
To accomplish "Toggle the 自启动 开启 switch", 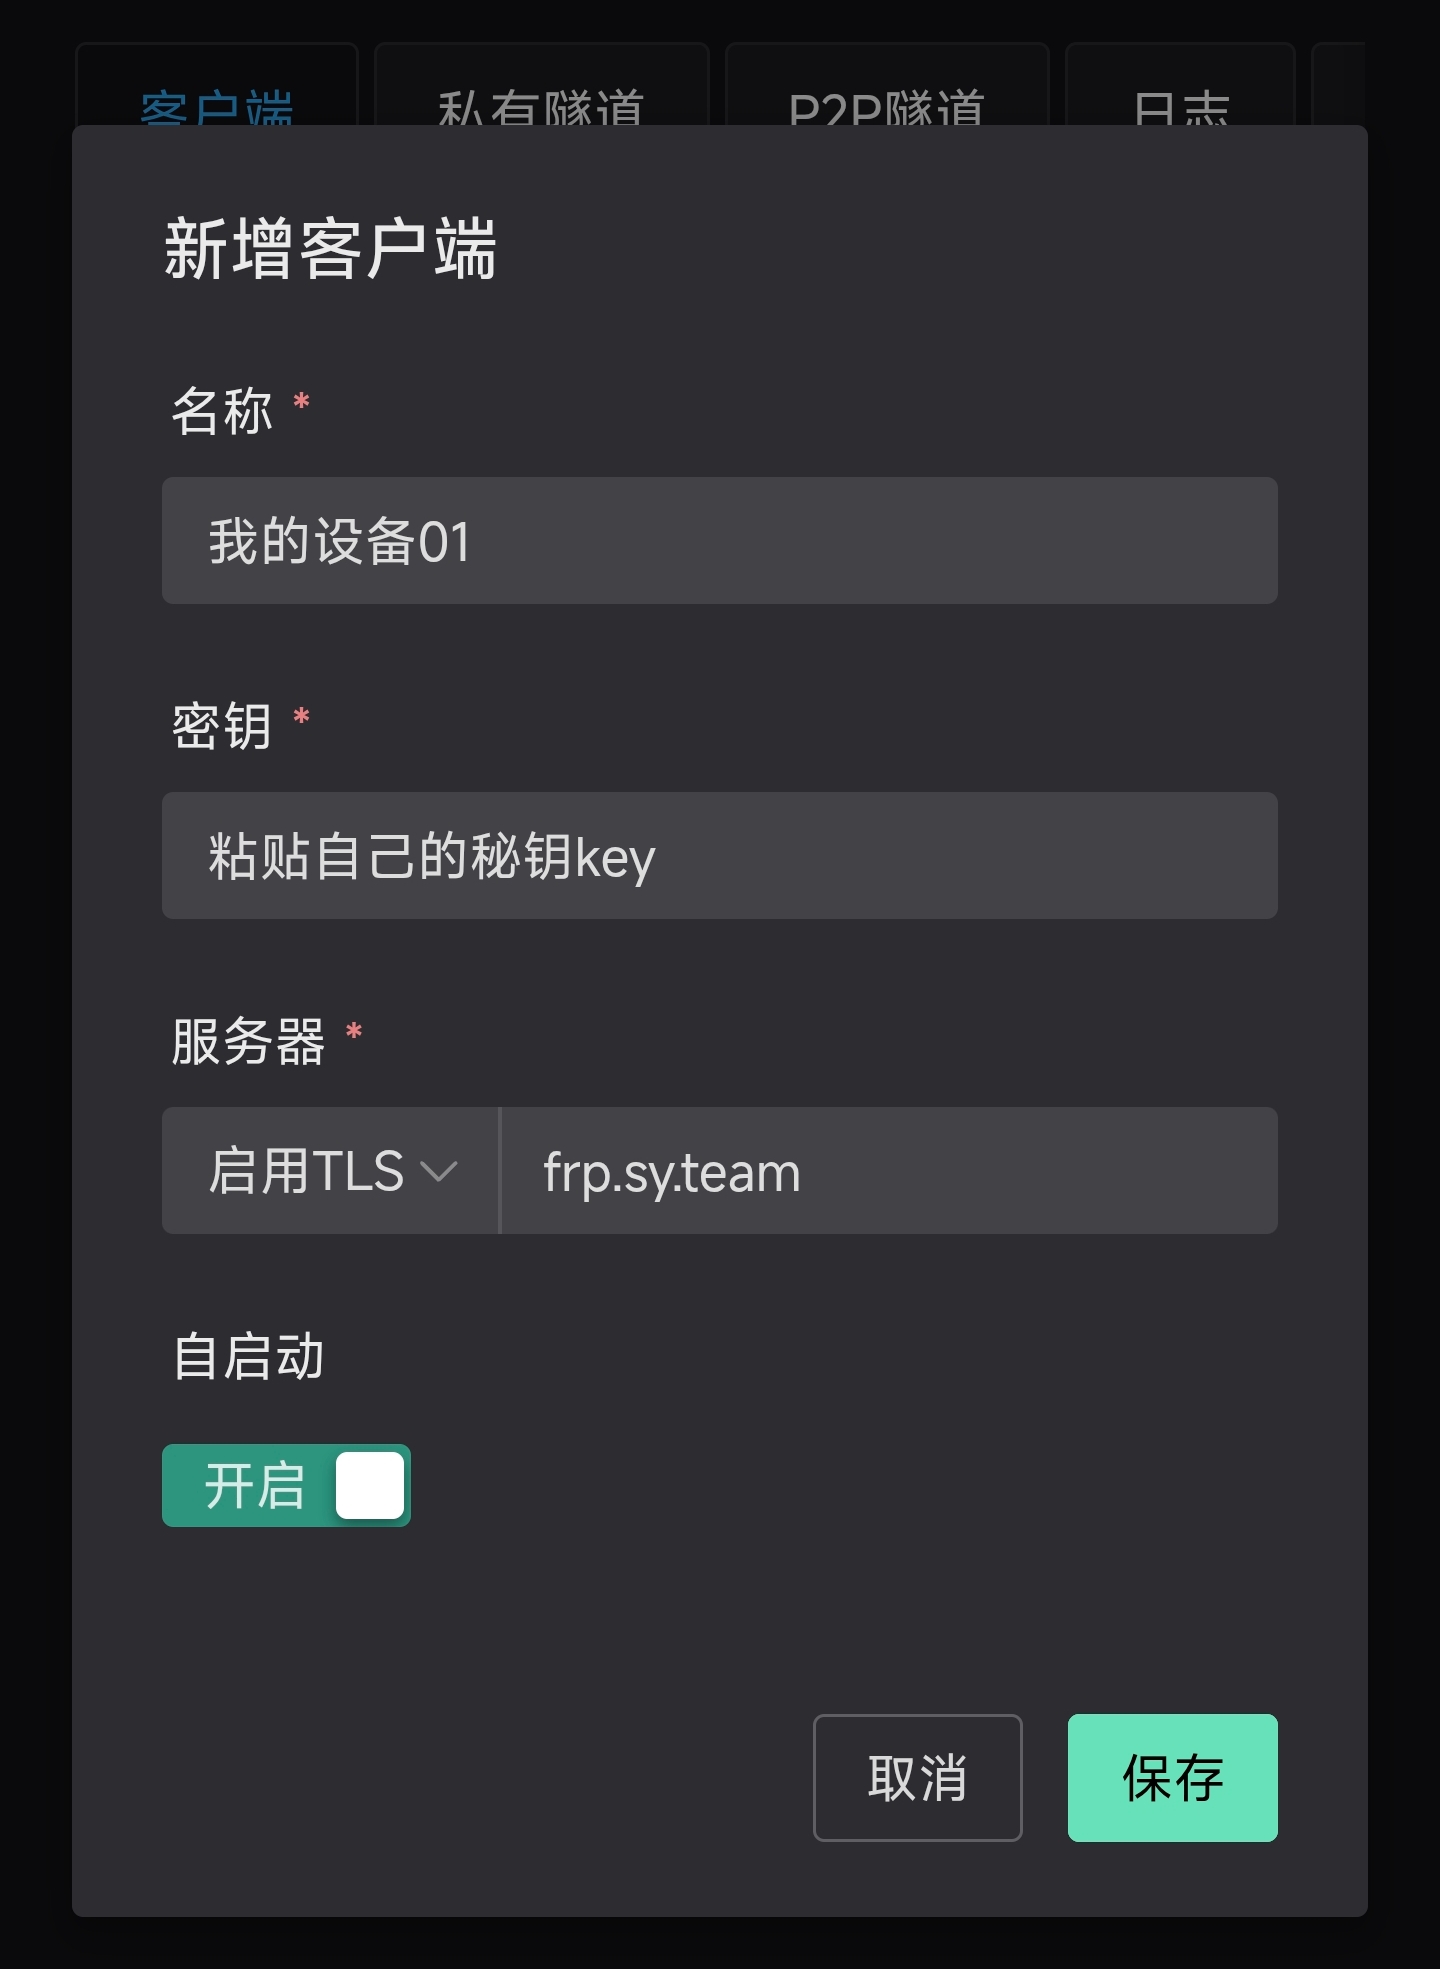I will (286, 1485).
